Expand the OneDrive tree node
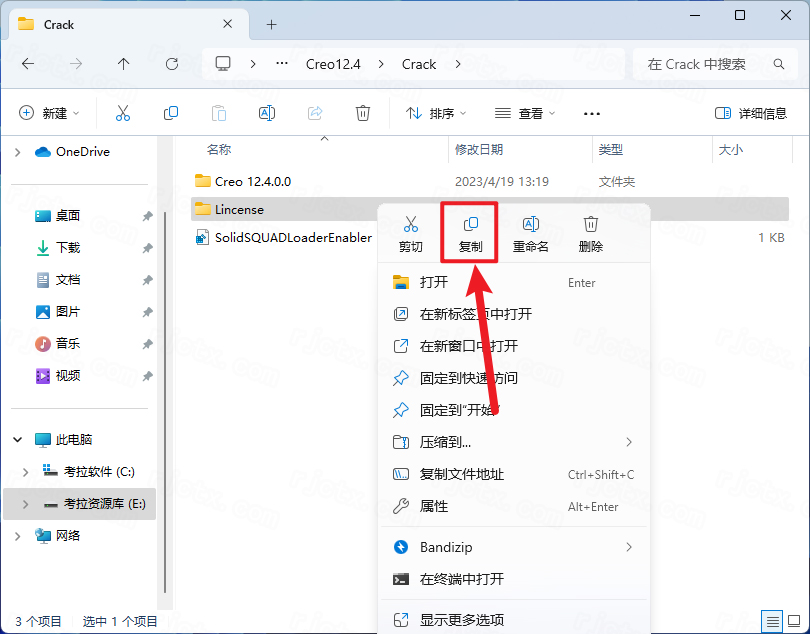This screenshot has width=810, height=634. click(18, 152)
